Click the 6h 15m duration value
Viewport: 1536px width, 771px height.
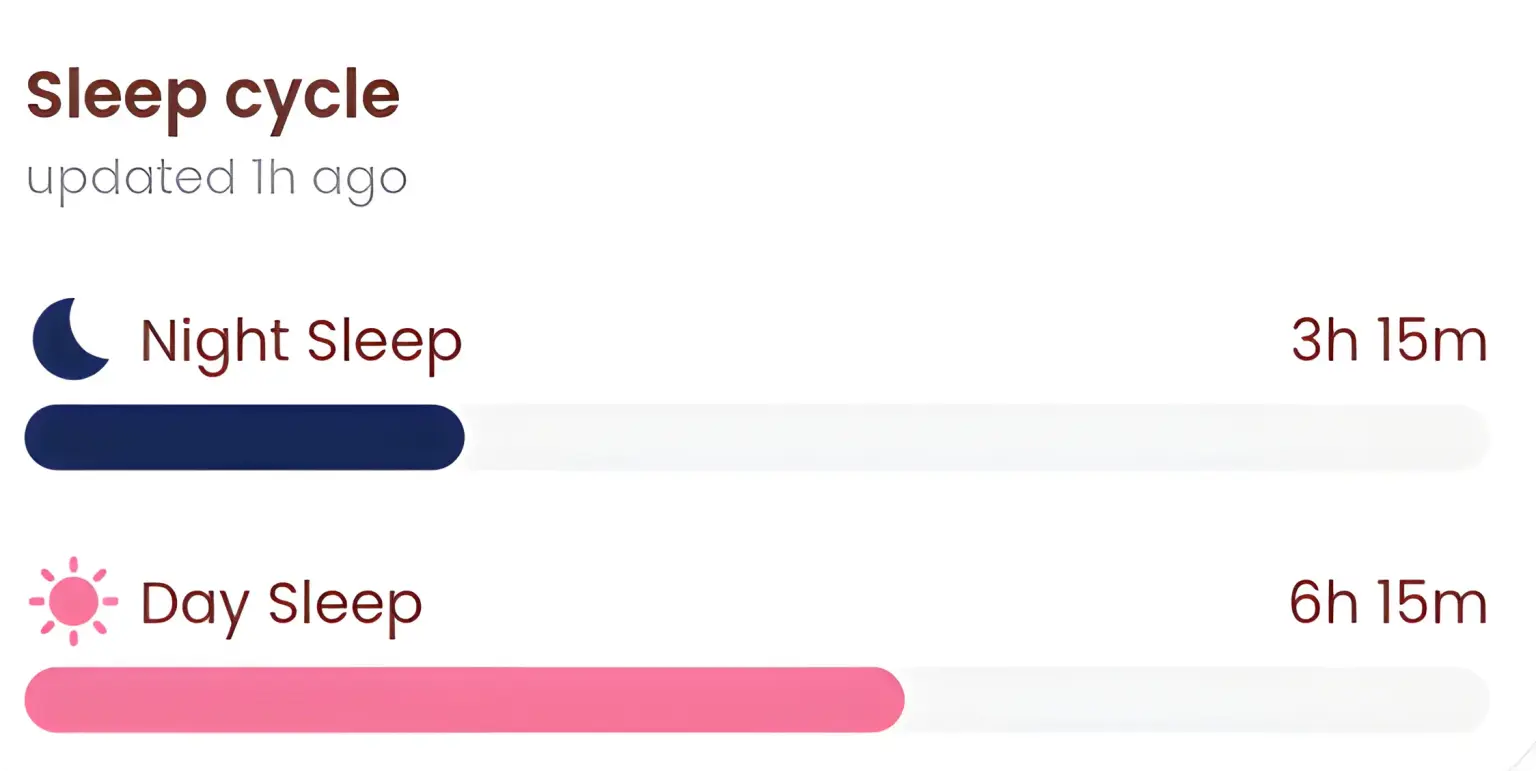[x=1388, y=602]
